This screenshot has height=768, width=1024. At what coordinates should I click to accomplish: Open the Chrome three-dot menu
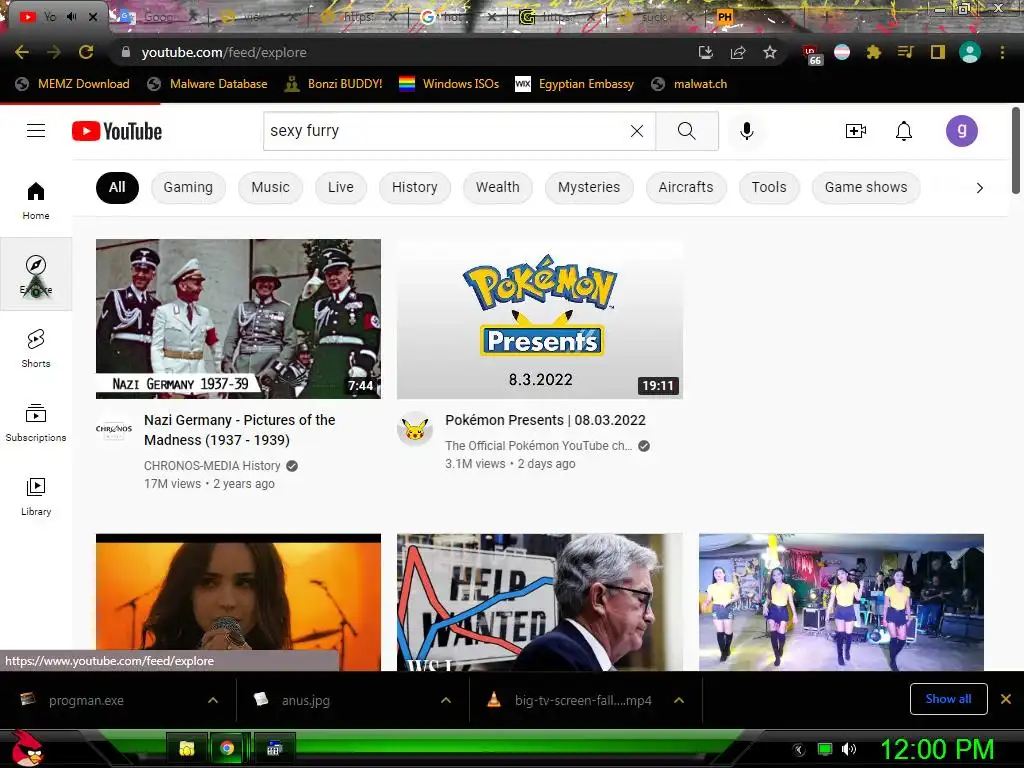[1002, 52]
